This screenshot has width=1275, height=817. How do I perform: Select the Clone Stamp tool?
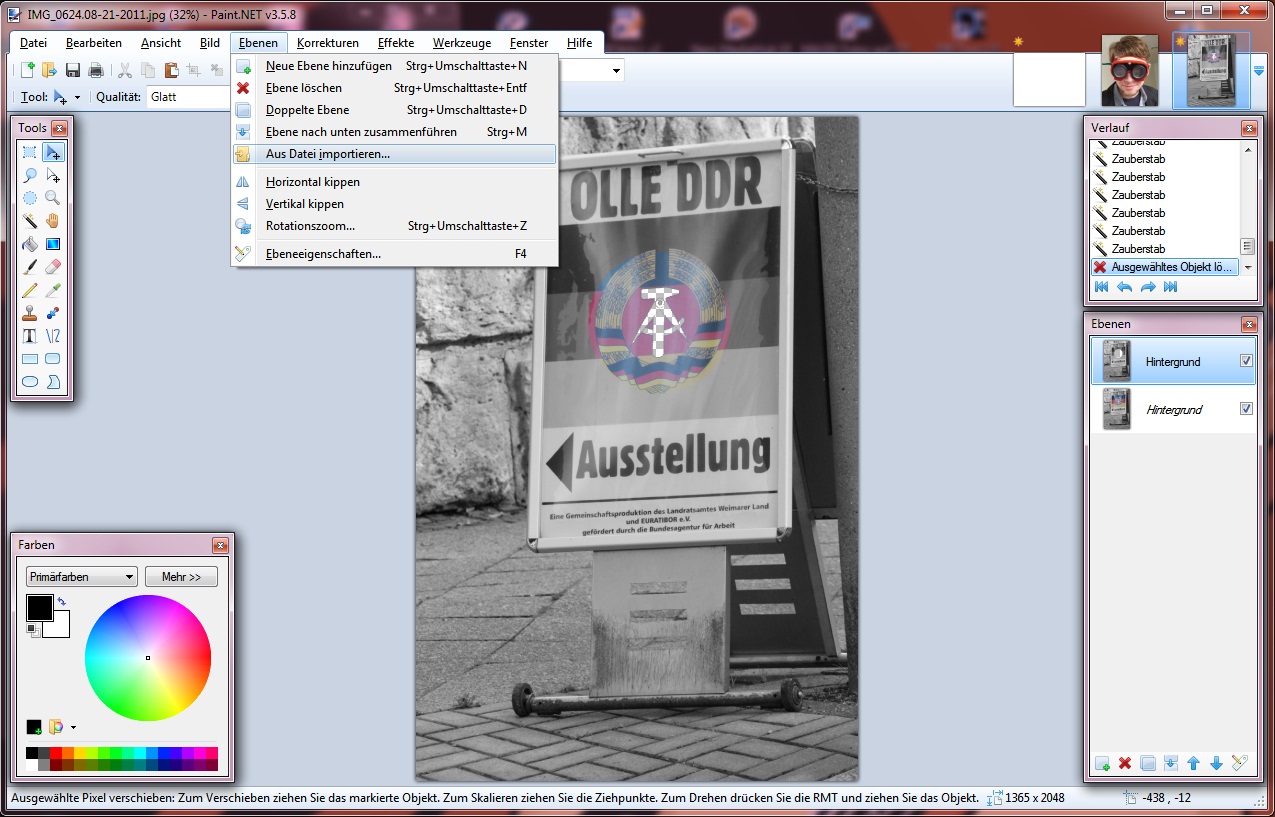(x=30, y=313)
